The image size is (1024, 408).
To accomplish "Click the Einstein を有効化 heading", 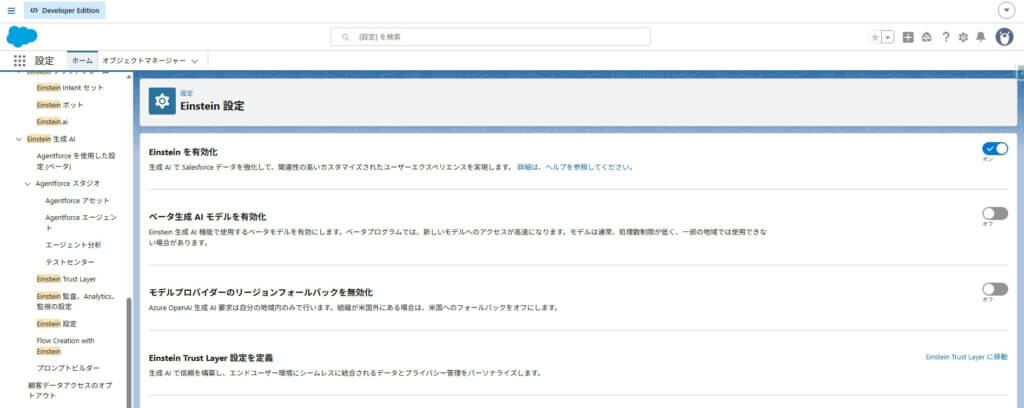I will coord(184,152).
